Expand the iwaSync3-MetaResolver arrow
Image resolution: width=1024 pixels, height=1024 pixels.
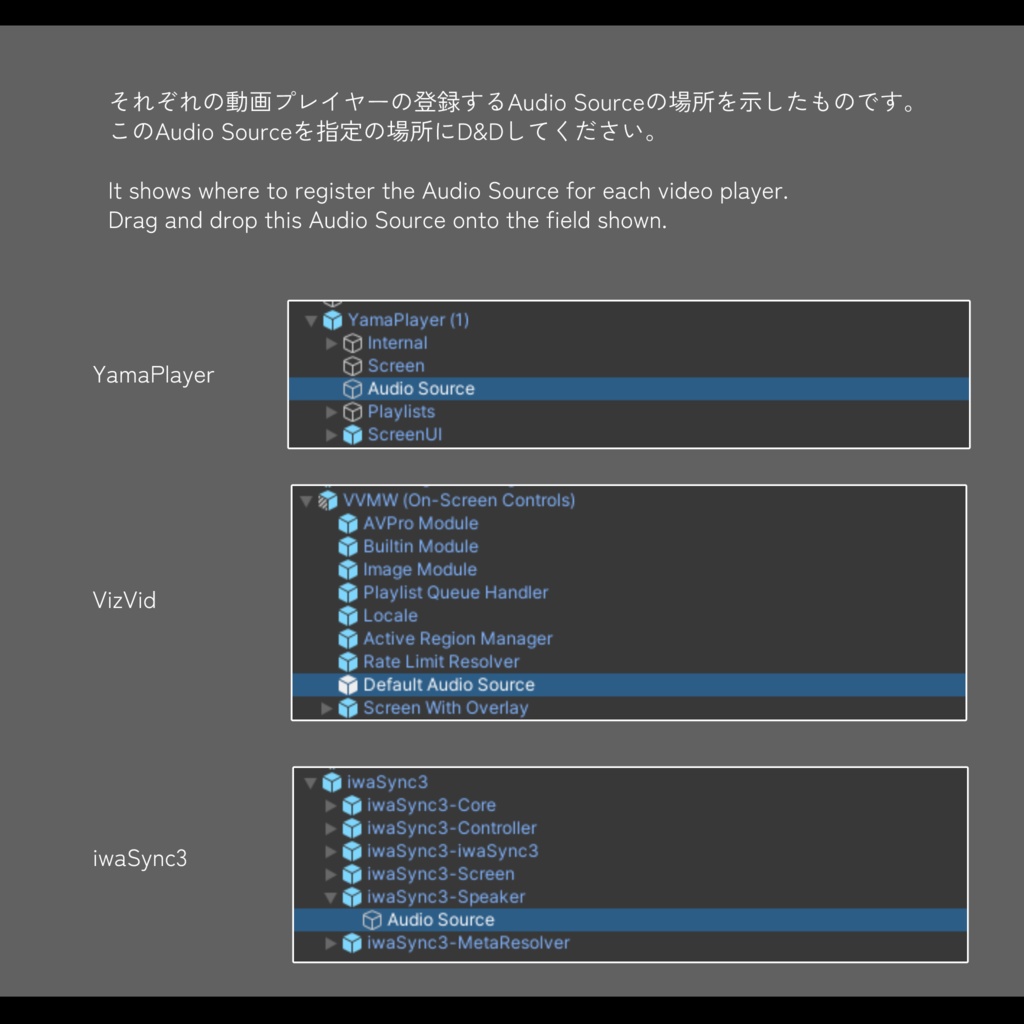(x=330, y=943)
